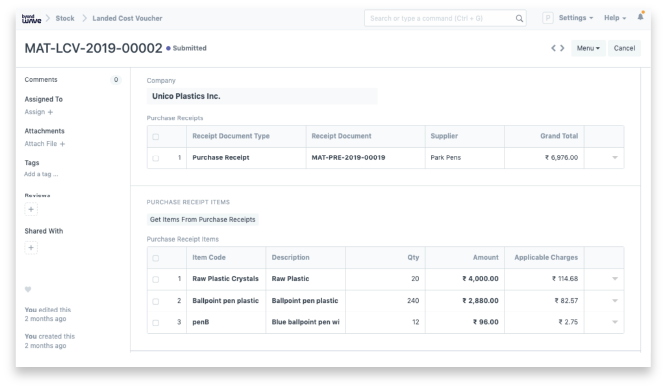Viewport: 666px width, 389px height.
Task: Select the penB row checkbox
Action: click(155, 323)
